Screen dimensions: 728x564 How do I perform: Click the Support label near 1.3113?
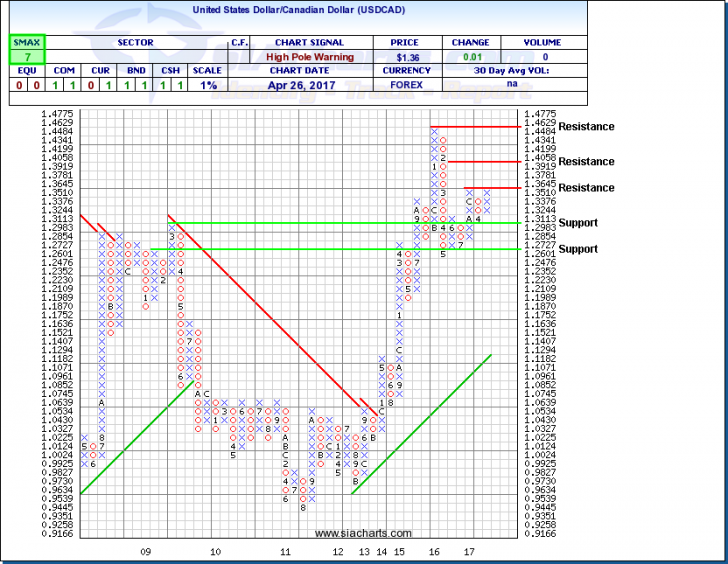tap(578, 222)
